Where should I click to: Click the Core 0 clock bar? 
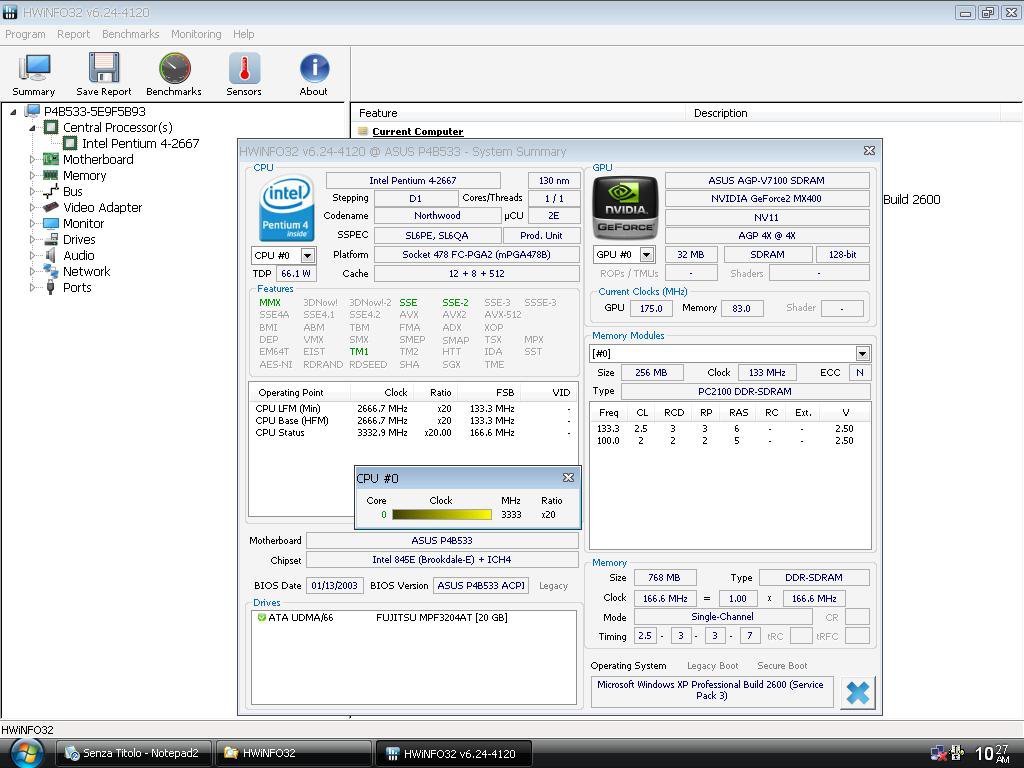(x=441, y=515)
